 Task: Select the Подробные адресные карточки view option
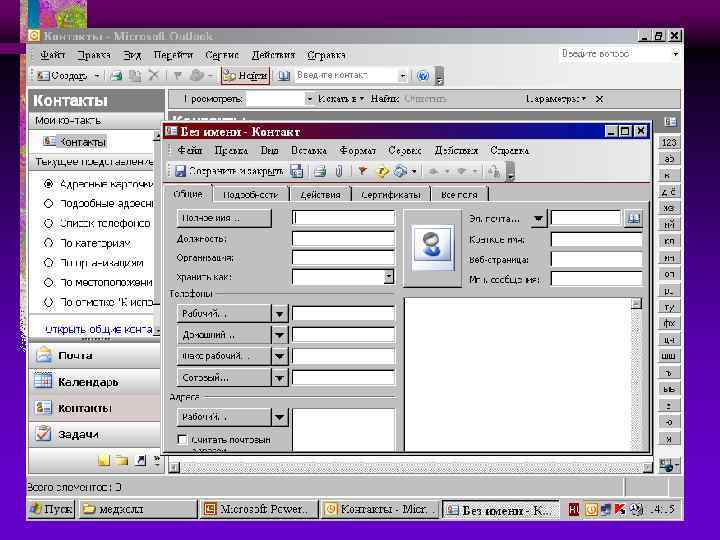[x=98, y=203]
